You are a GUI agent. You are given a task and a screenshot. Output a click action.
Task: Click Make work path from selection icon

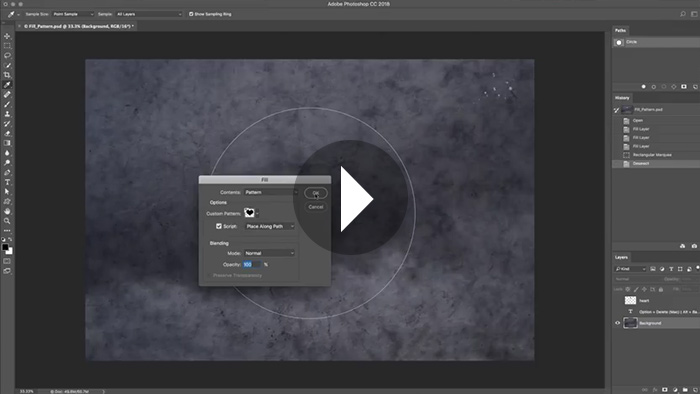pos(674,87)
